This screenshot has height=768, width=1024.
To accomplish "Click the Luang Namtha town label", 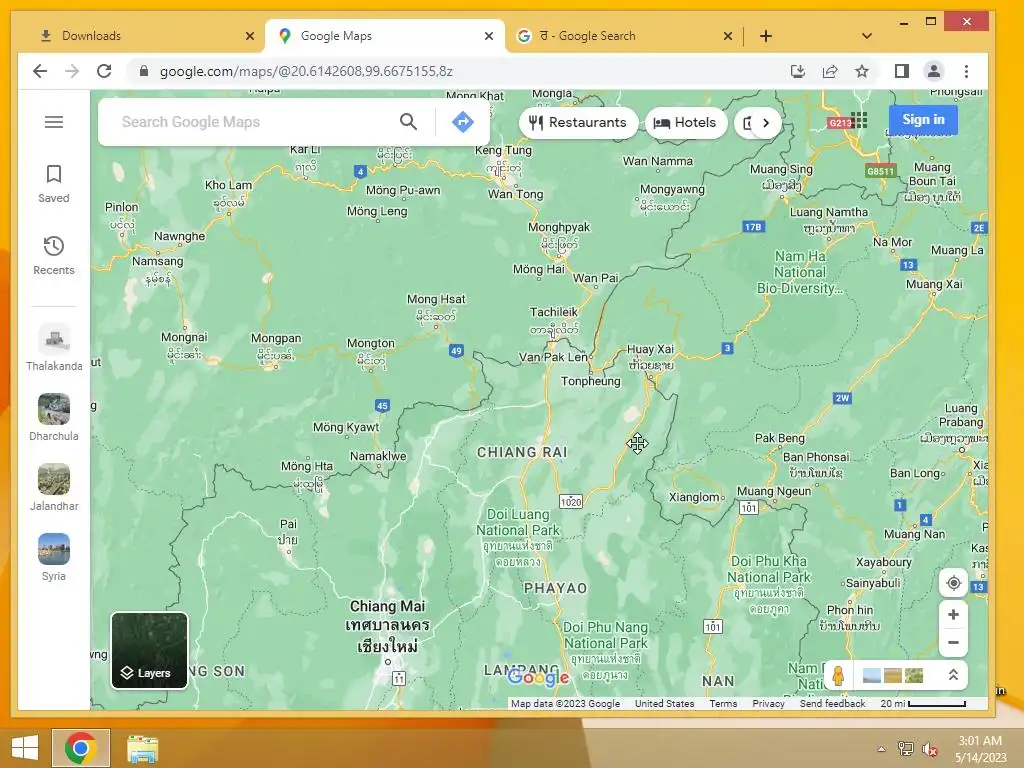I will click(x=829, y=212).
